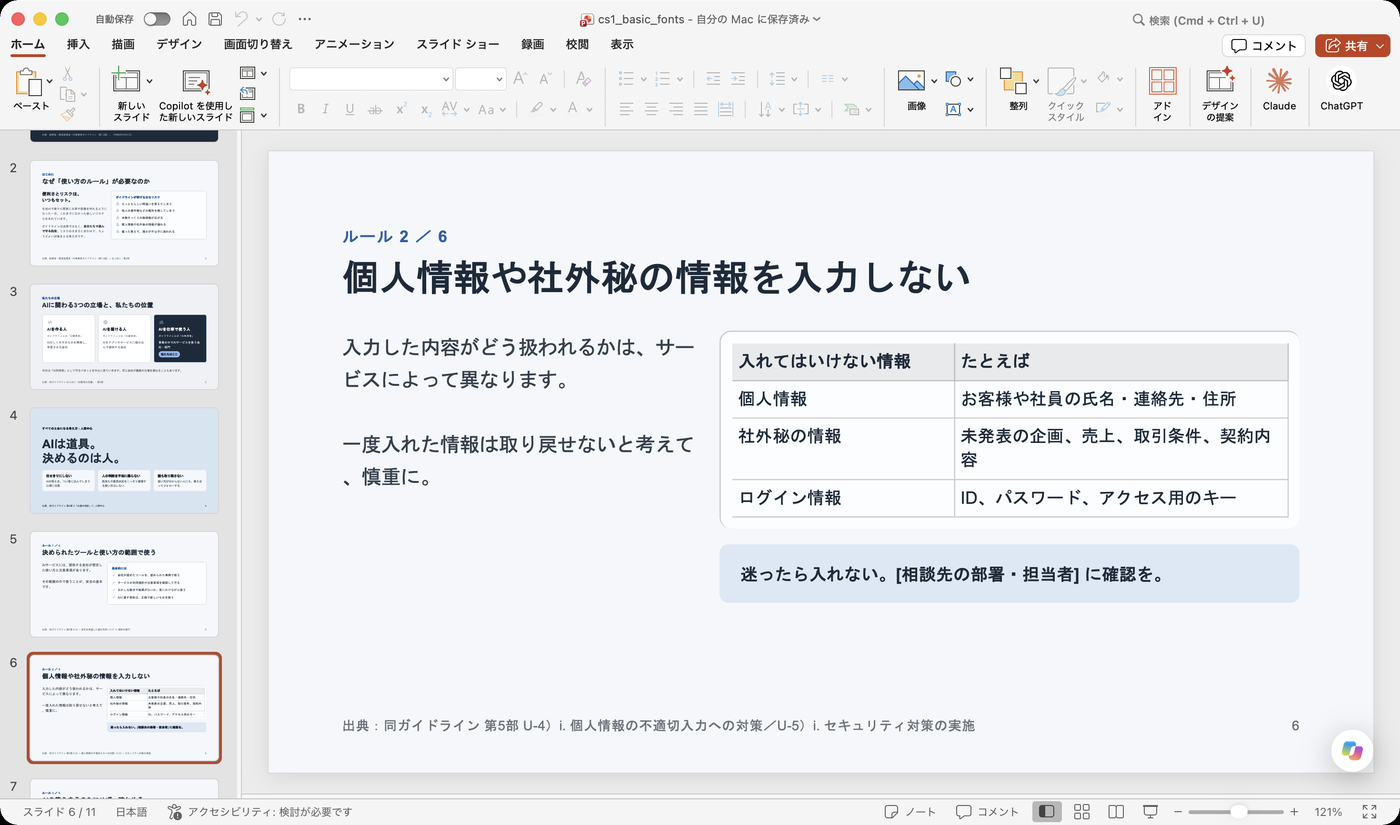Image resolution: width=1400 pixels, height=825 pixels.
Task: Open the 共有 share dropdown arrow
Action: click(1380, 45)
